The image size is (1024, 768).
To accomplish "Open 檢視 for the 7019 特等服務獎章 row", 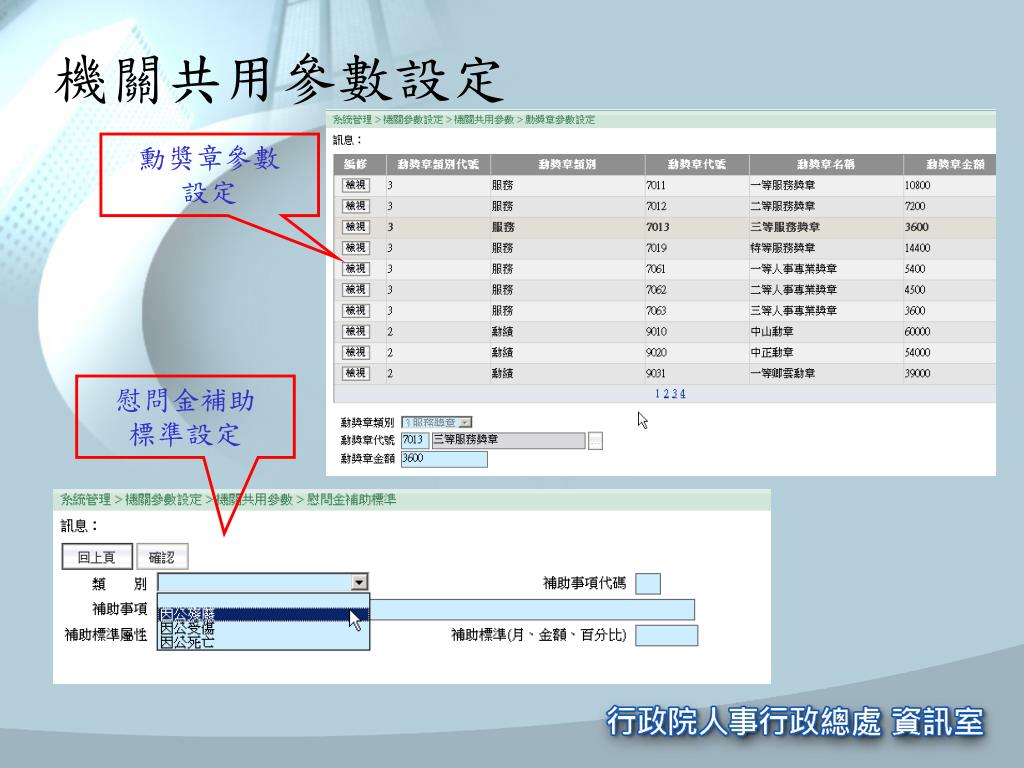I will point(355,248).
